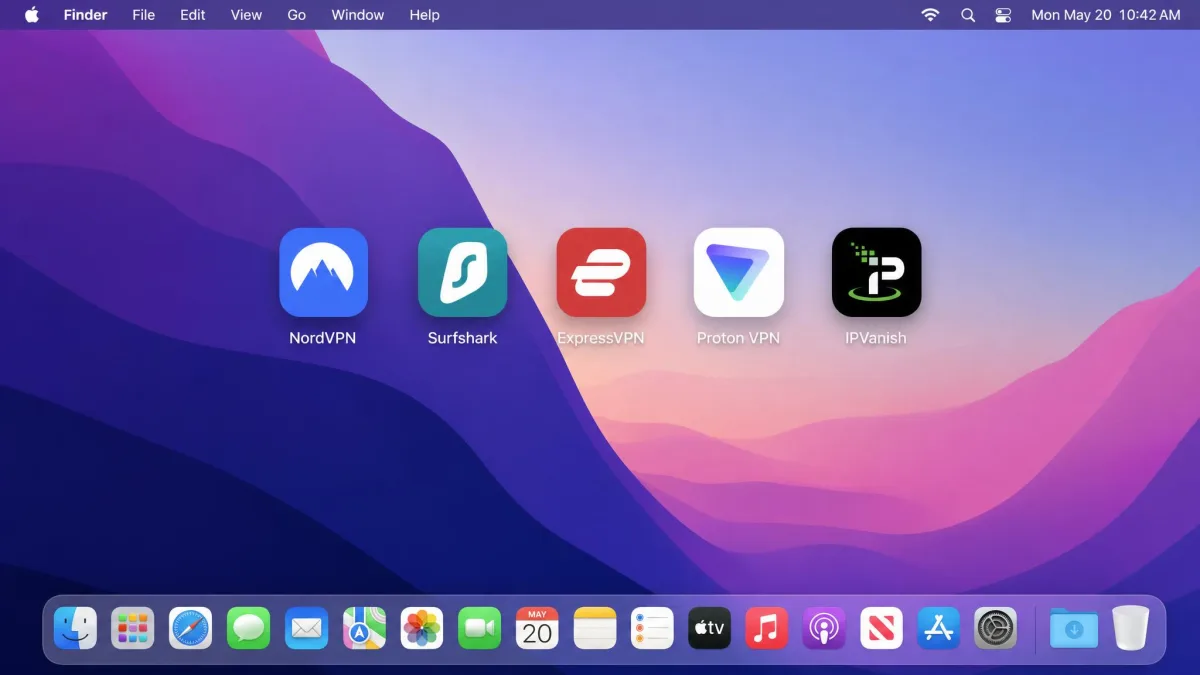Open Reminders in the Dock
The width and height of the screenshot is (1200, 675).
(652, 628)
